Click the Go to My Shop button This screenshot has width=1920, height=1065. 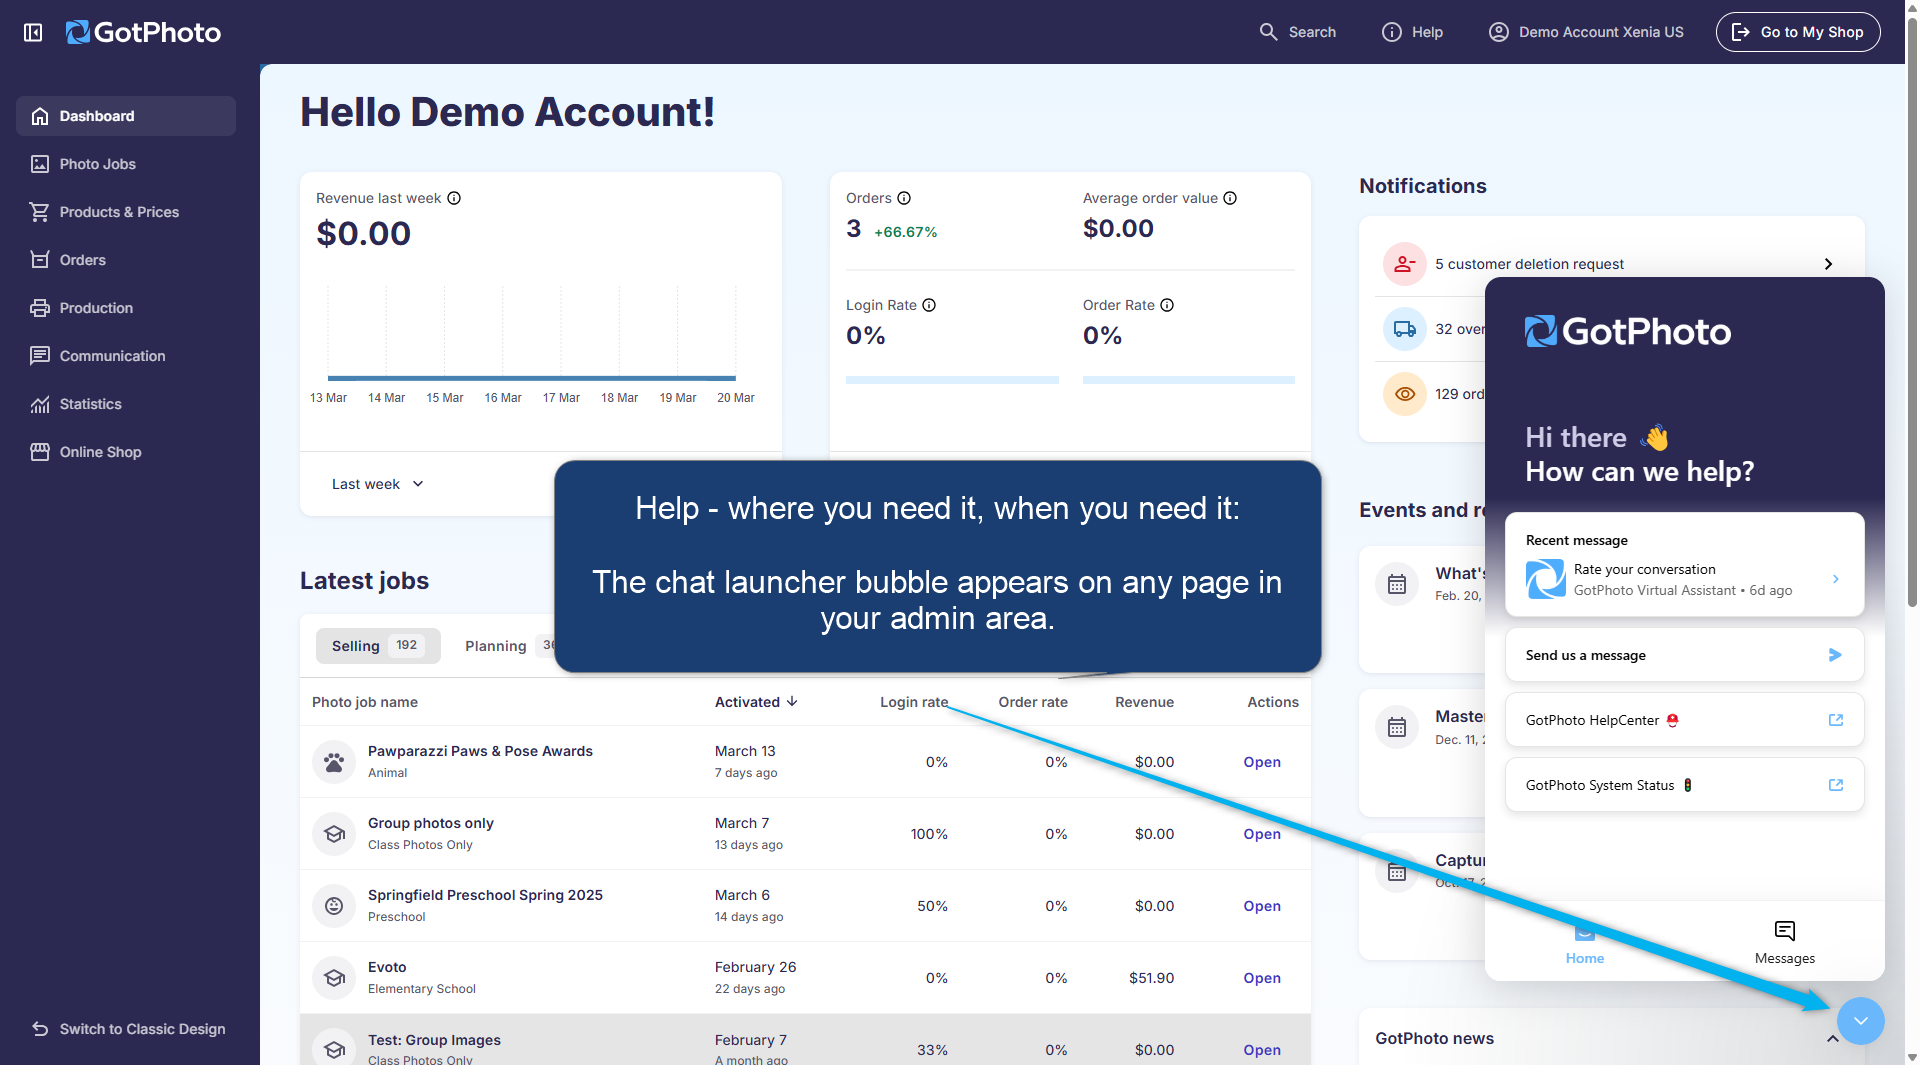[x=1798, y=32]
